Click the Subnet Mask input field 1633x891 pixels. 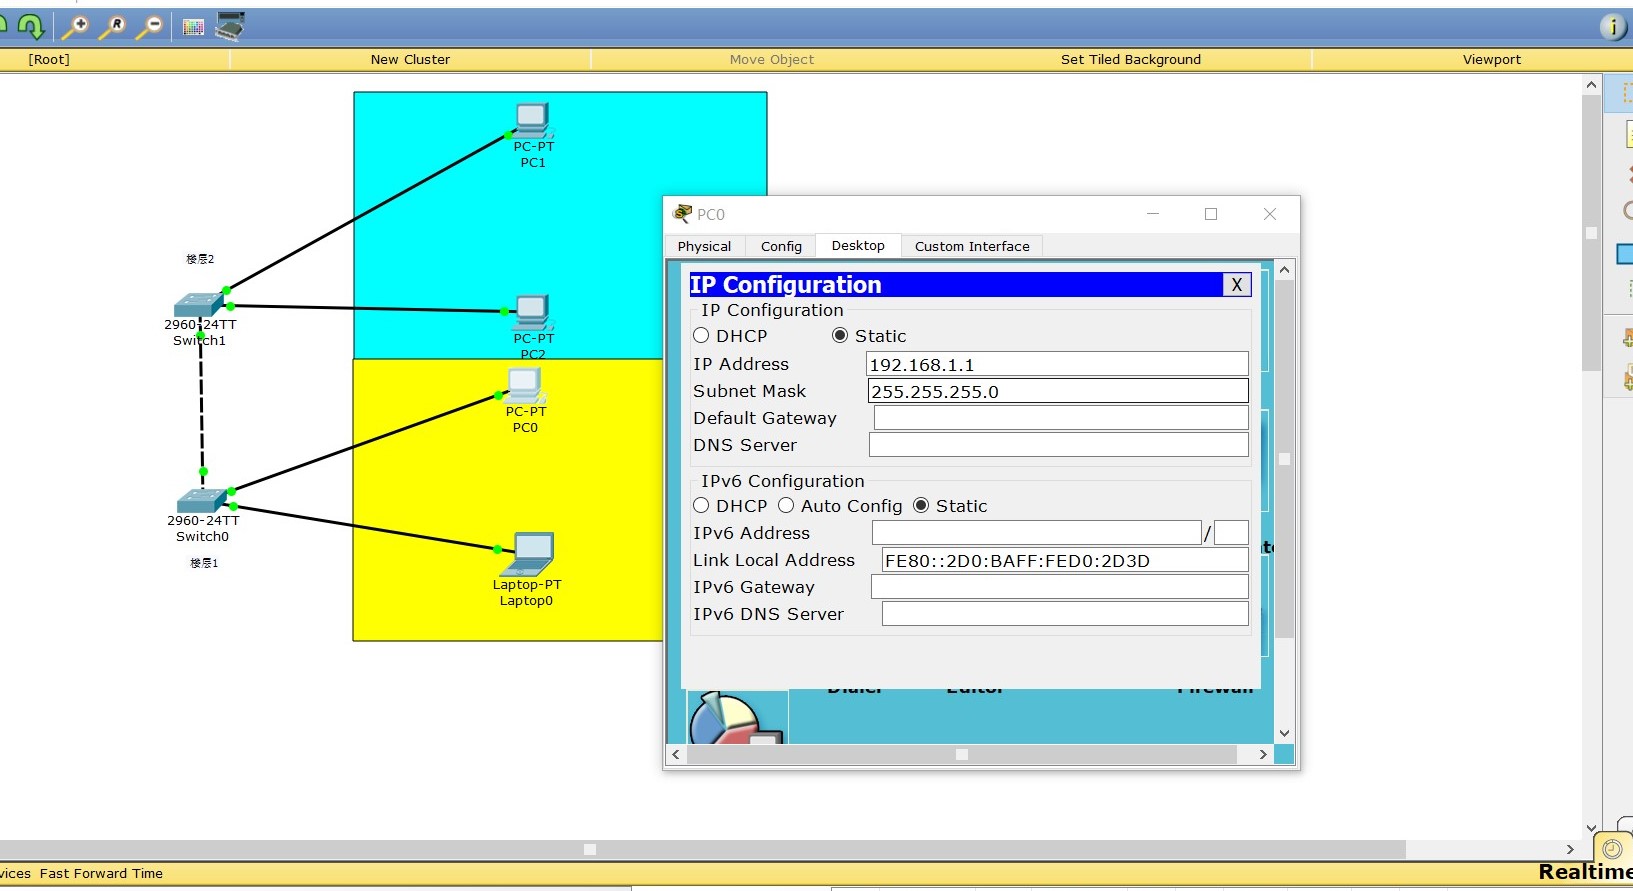point(1057,391)
